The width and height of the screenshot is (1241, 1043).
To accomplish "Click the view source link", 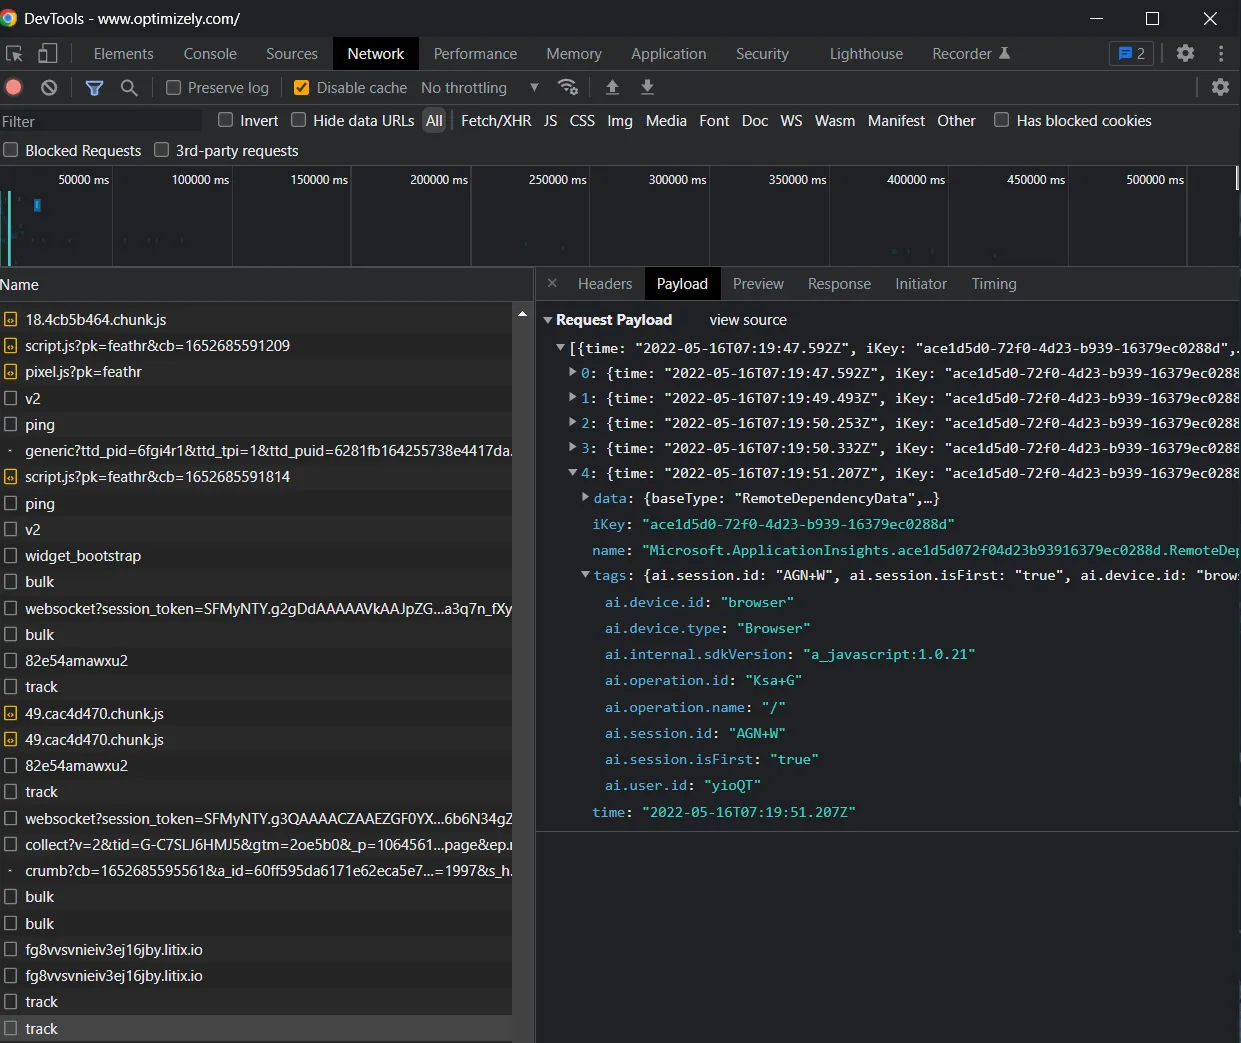I will tap(748, 320).
